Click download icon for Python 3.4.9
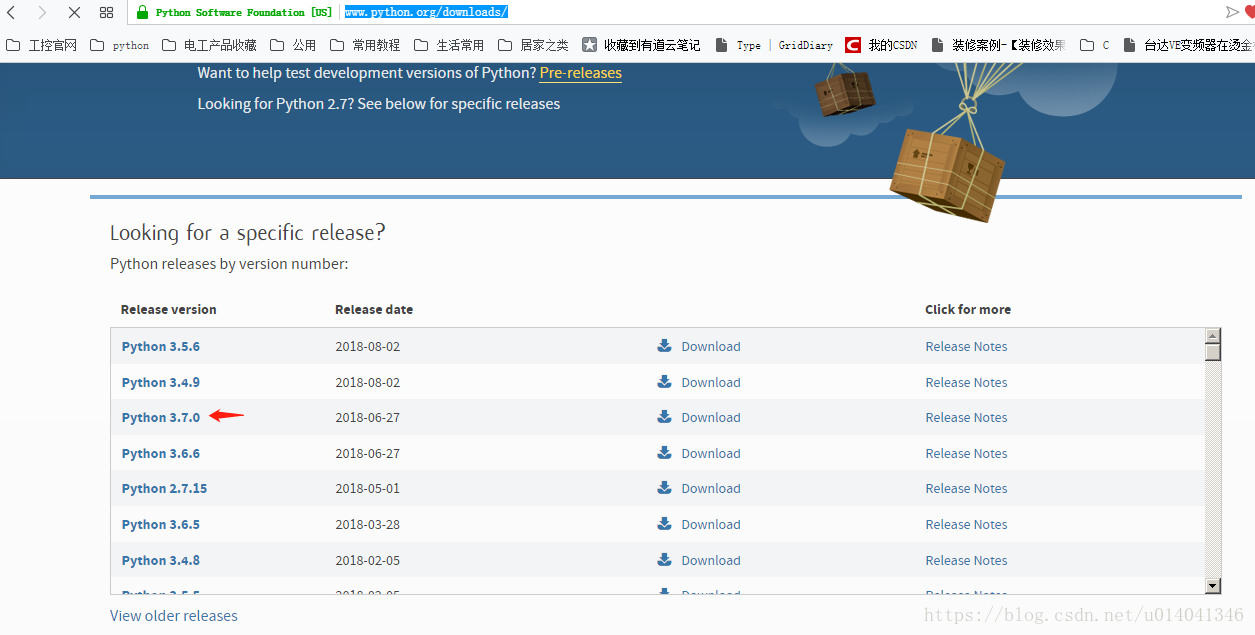This screenshot has width=1255, height=635. 664,382
